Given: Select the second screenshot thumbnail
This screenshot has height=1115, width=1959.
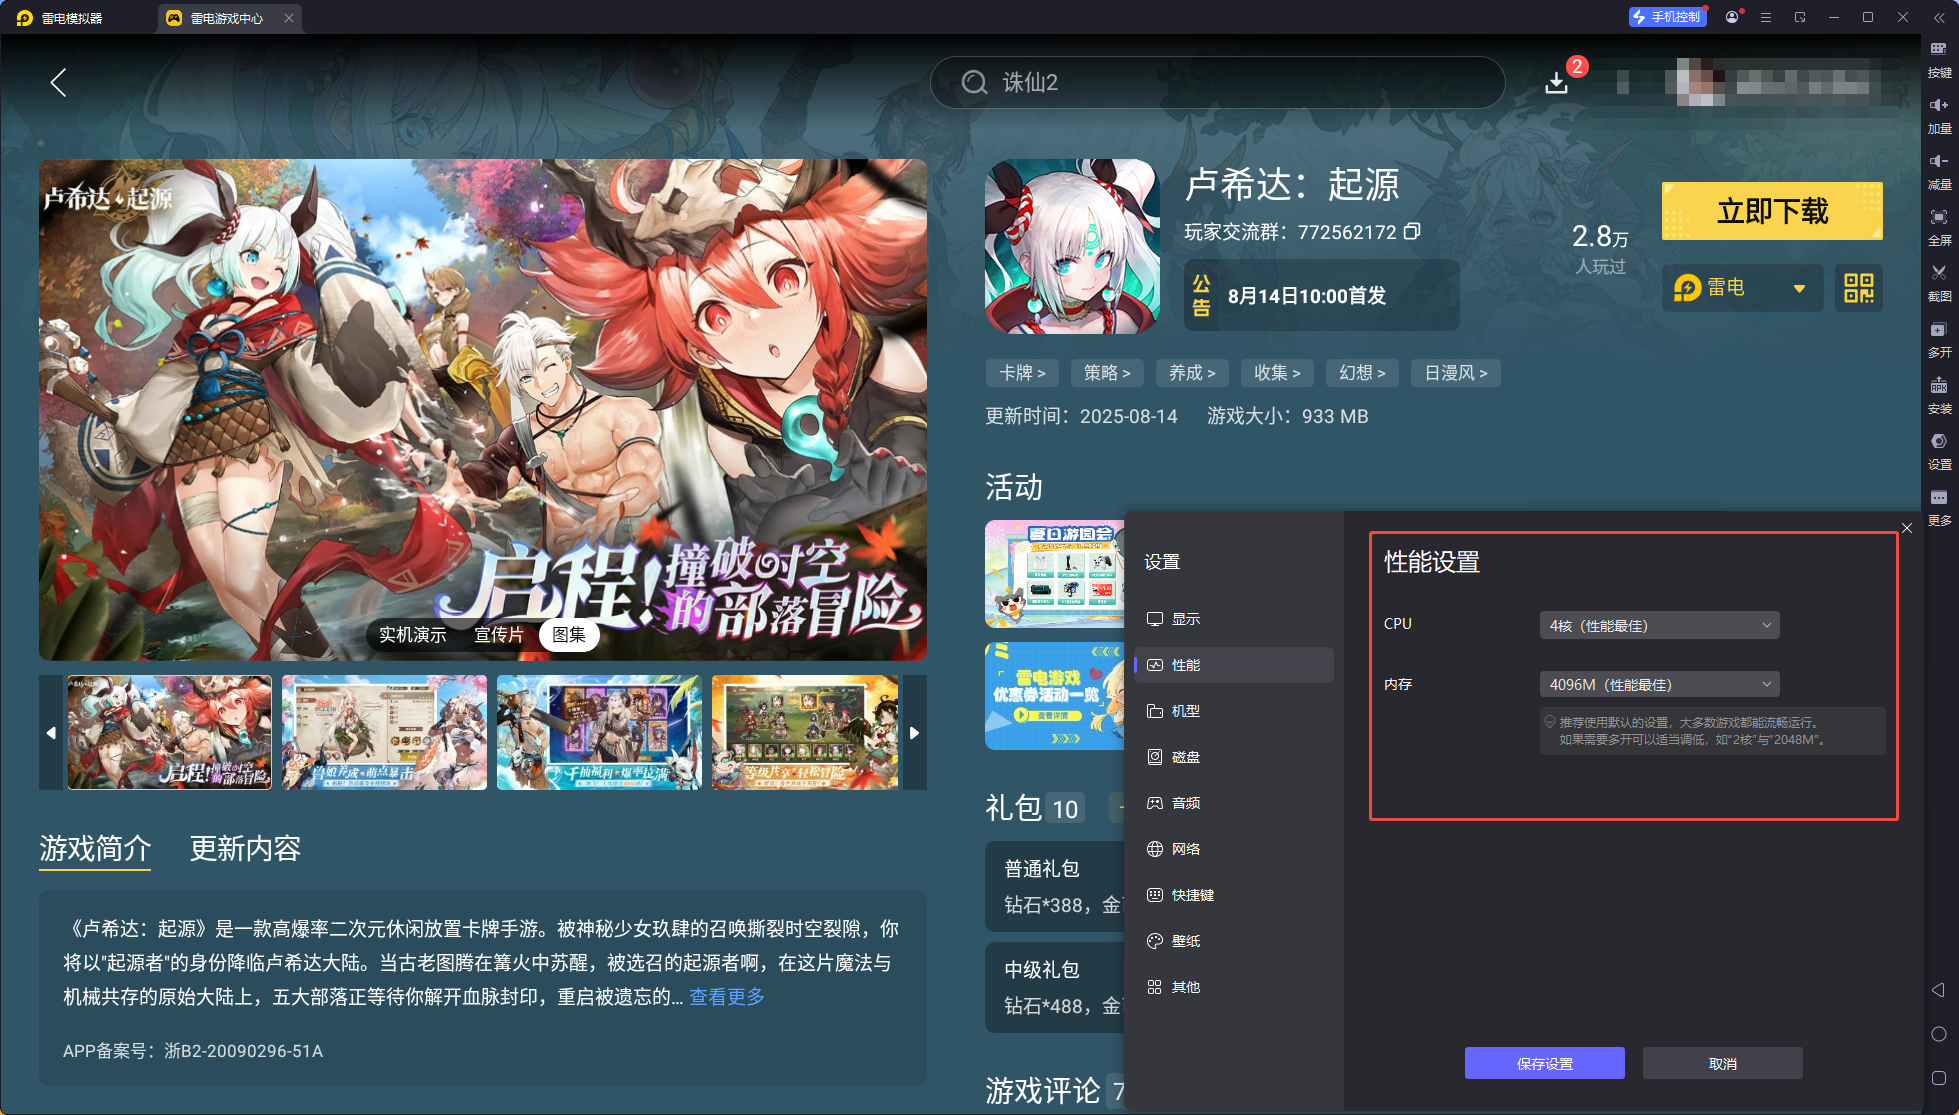Looking at the screenshot, I should pyautogui.click(x=384, y=732).
